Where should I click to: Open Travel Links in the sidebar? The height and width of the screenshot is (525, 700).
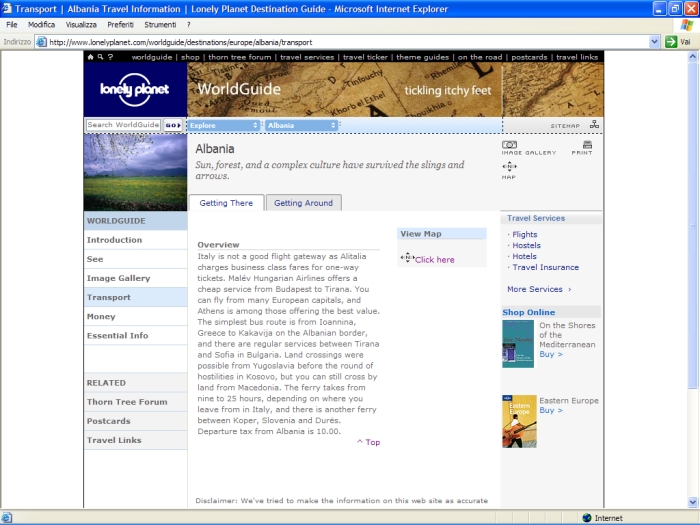tap(135, 440)
